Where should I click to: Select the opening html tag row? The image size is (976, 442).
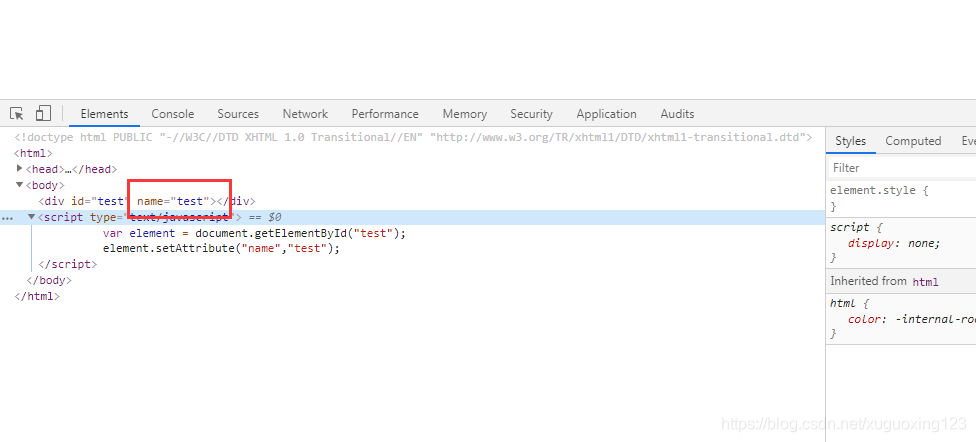[x=33, y=153]
